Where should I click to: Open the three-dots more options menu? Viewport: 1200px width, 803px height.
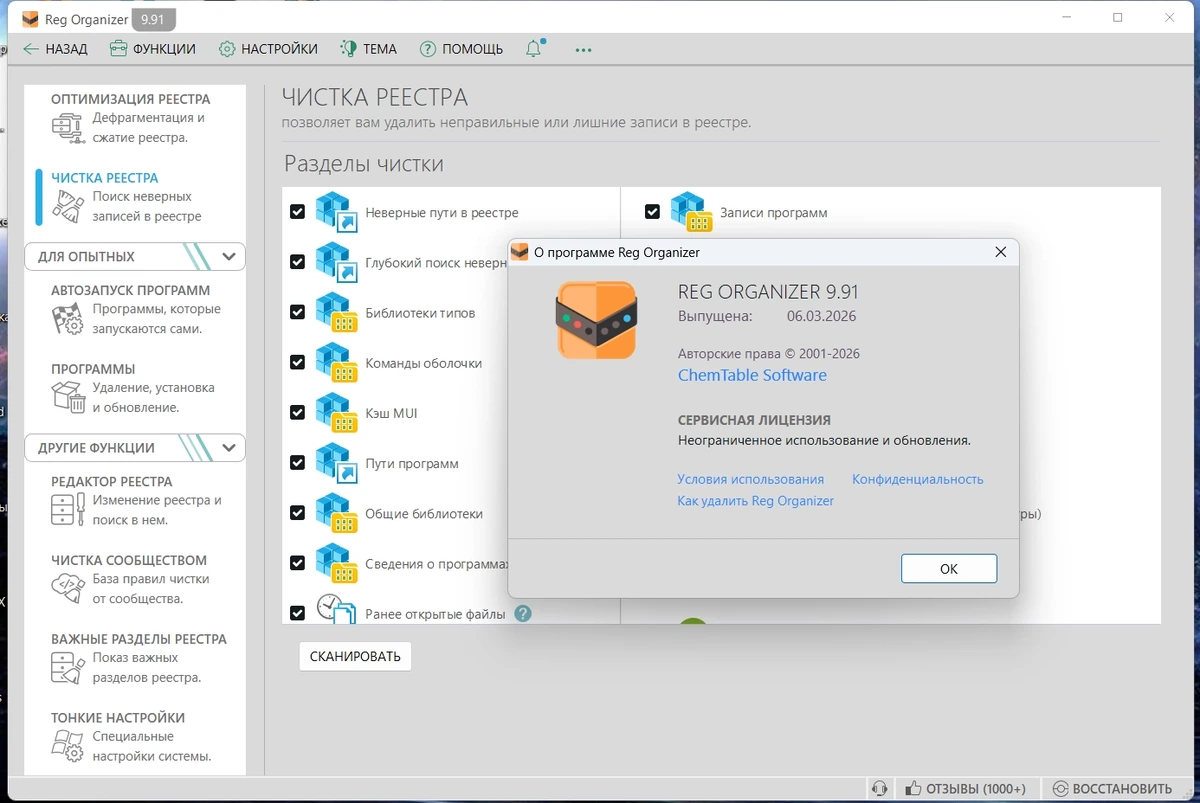coord(584,49)
